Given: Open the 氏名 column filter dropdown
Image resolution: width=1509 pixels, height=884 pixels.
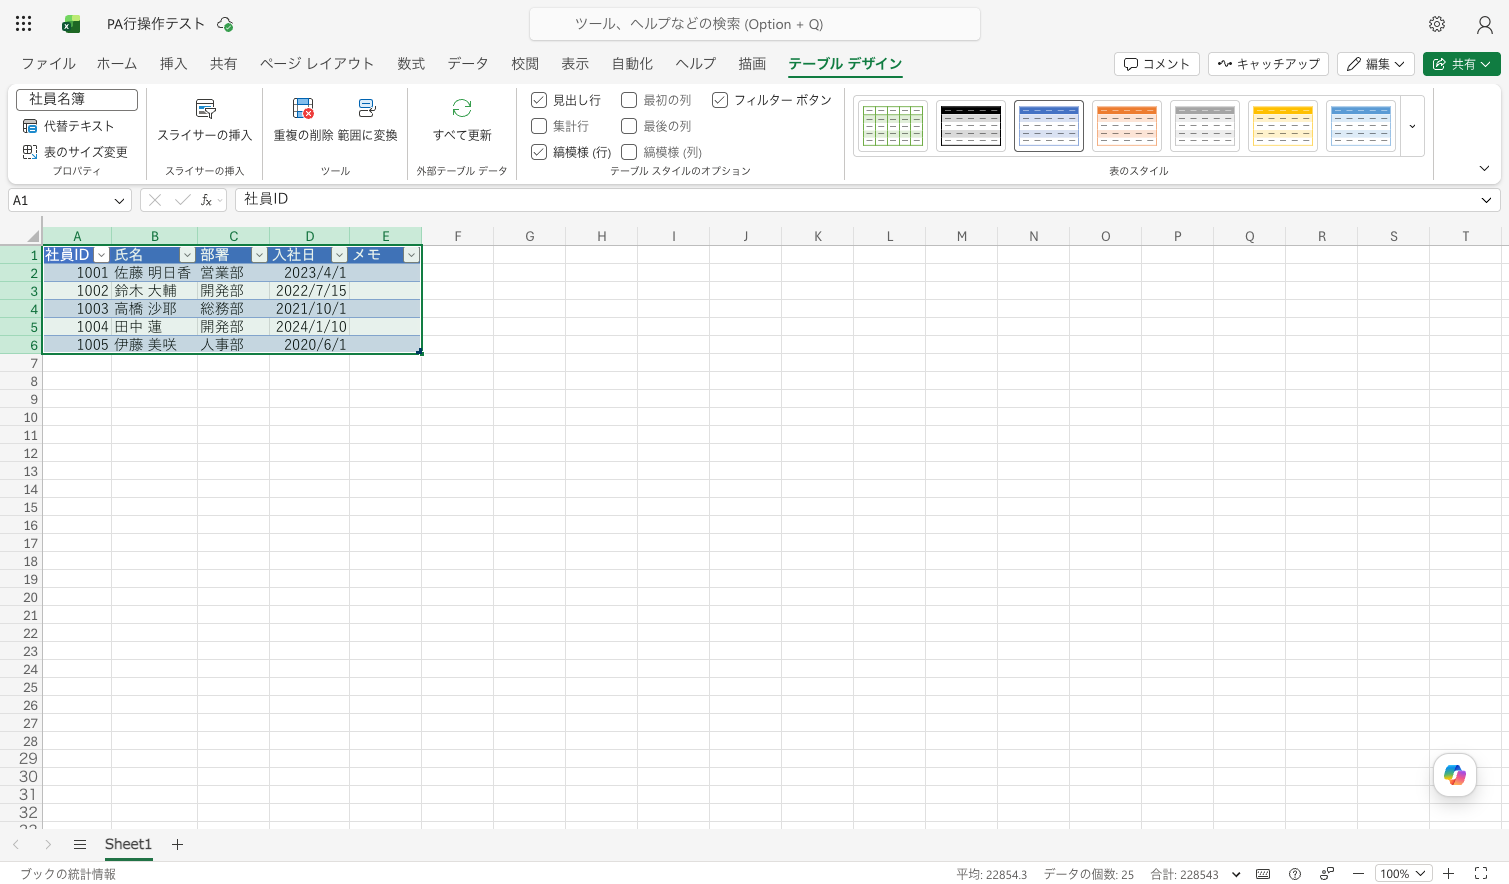Looking at the screenshot, I should [187, 255].
